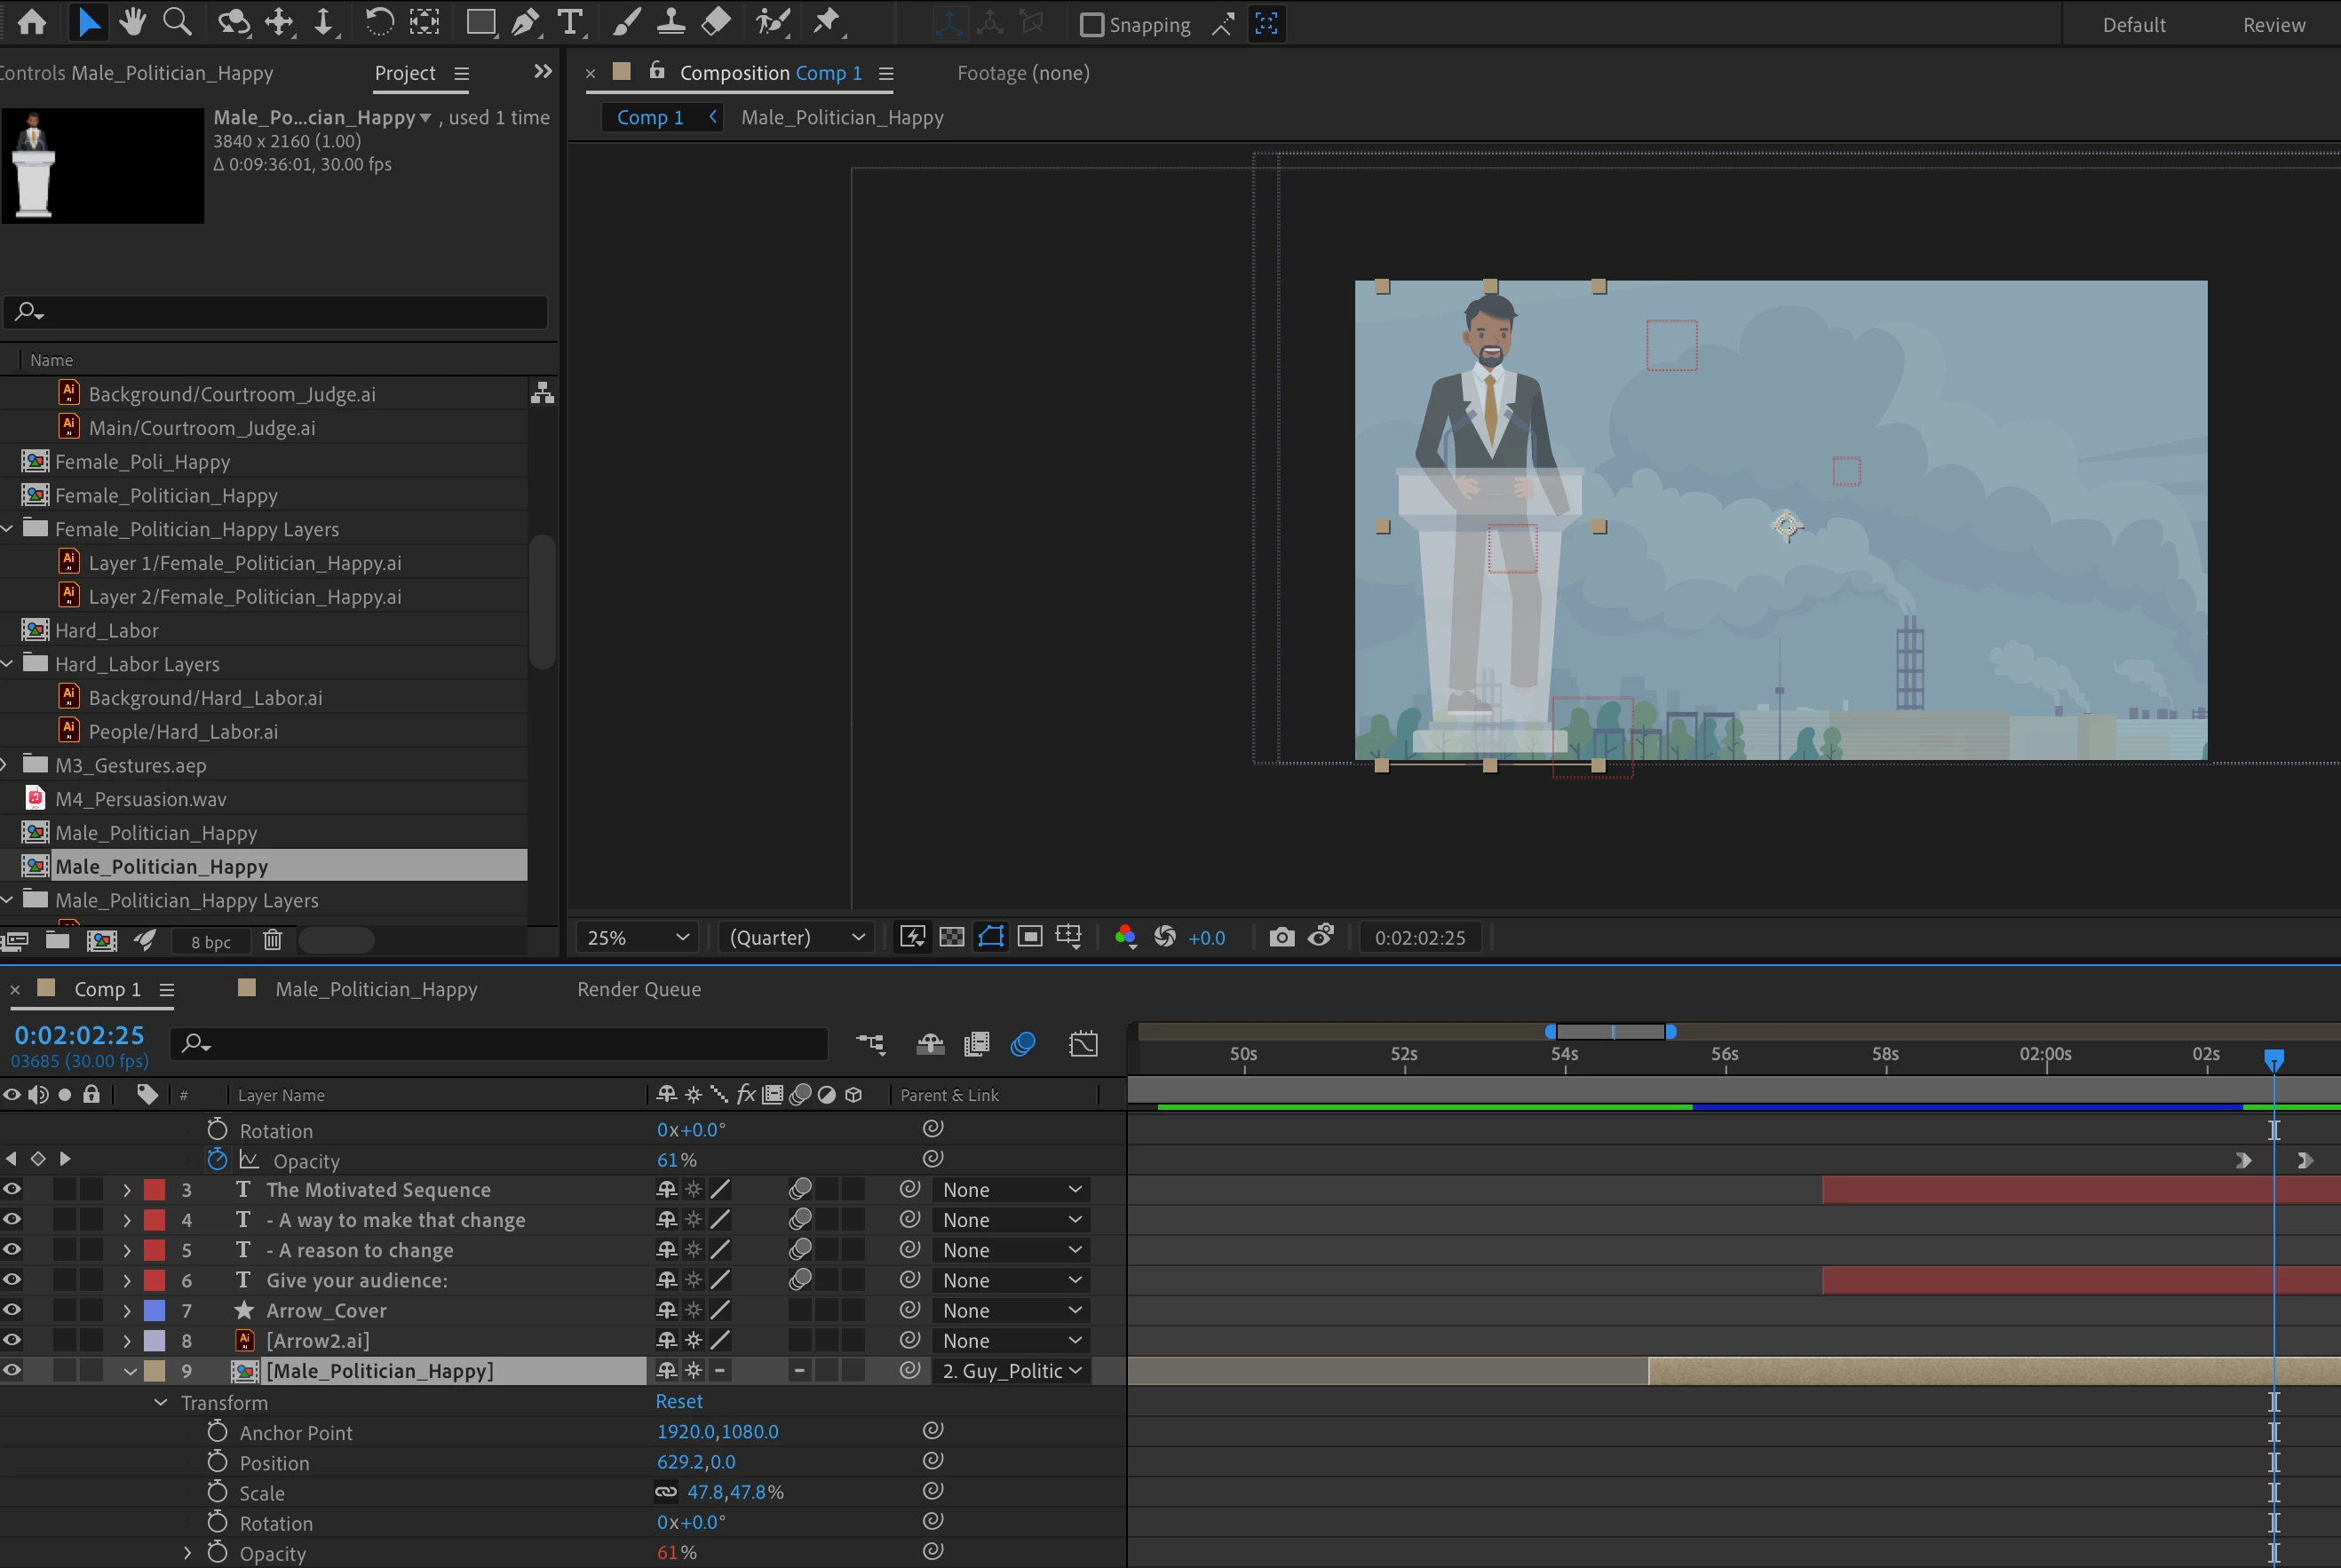Select the Horizontal Type tool
The height and width of the screenshot is (1568, 2341).
click(570, 22)
